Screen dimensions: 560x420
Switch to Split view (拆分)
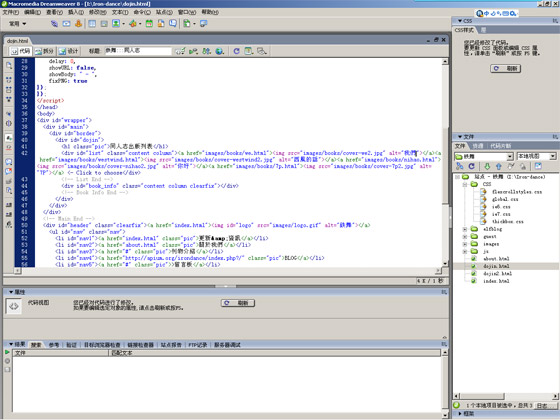[45, 51]
